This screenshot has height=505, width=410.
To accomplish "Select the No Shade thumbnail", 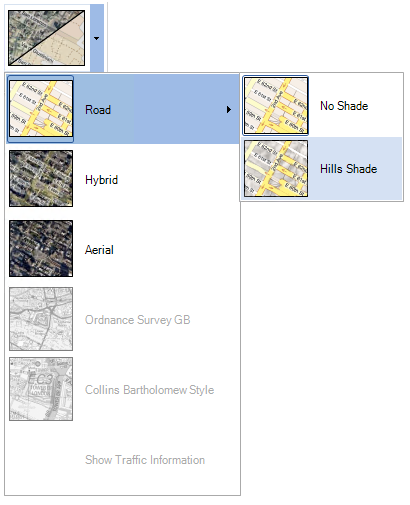I will pos(276,106).
